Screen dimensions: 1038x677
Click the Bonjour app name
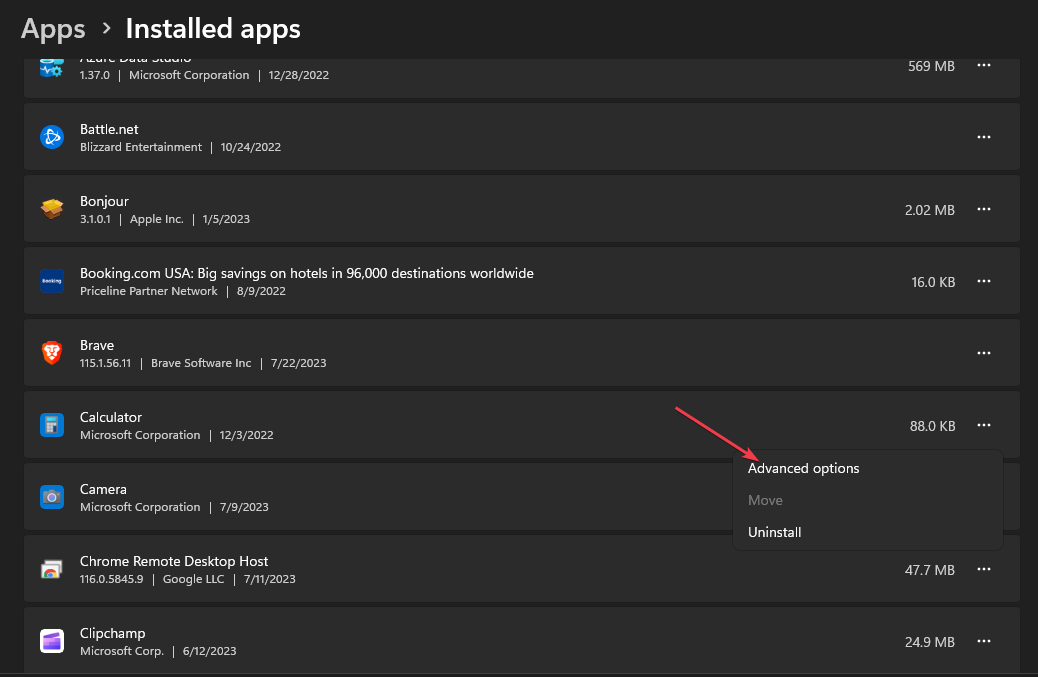pos(104,201)
